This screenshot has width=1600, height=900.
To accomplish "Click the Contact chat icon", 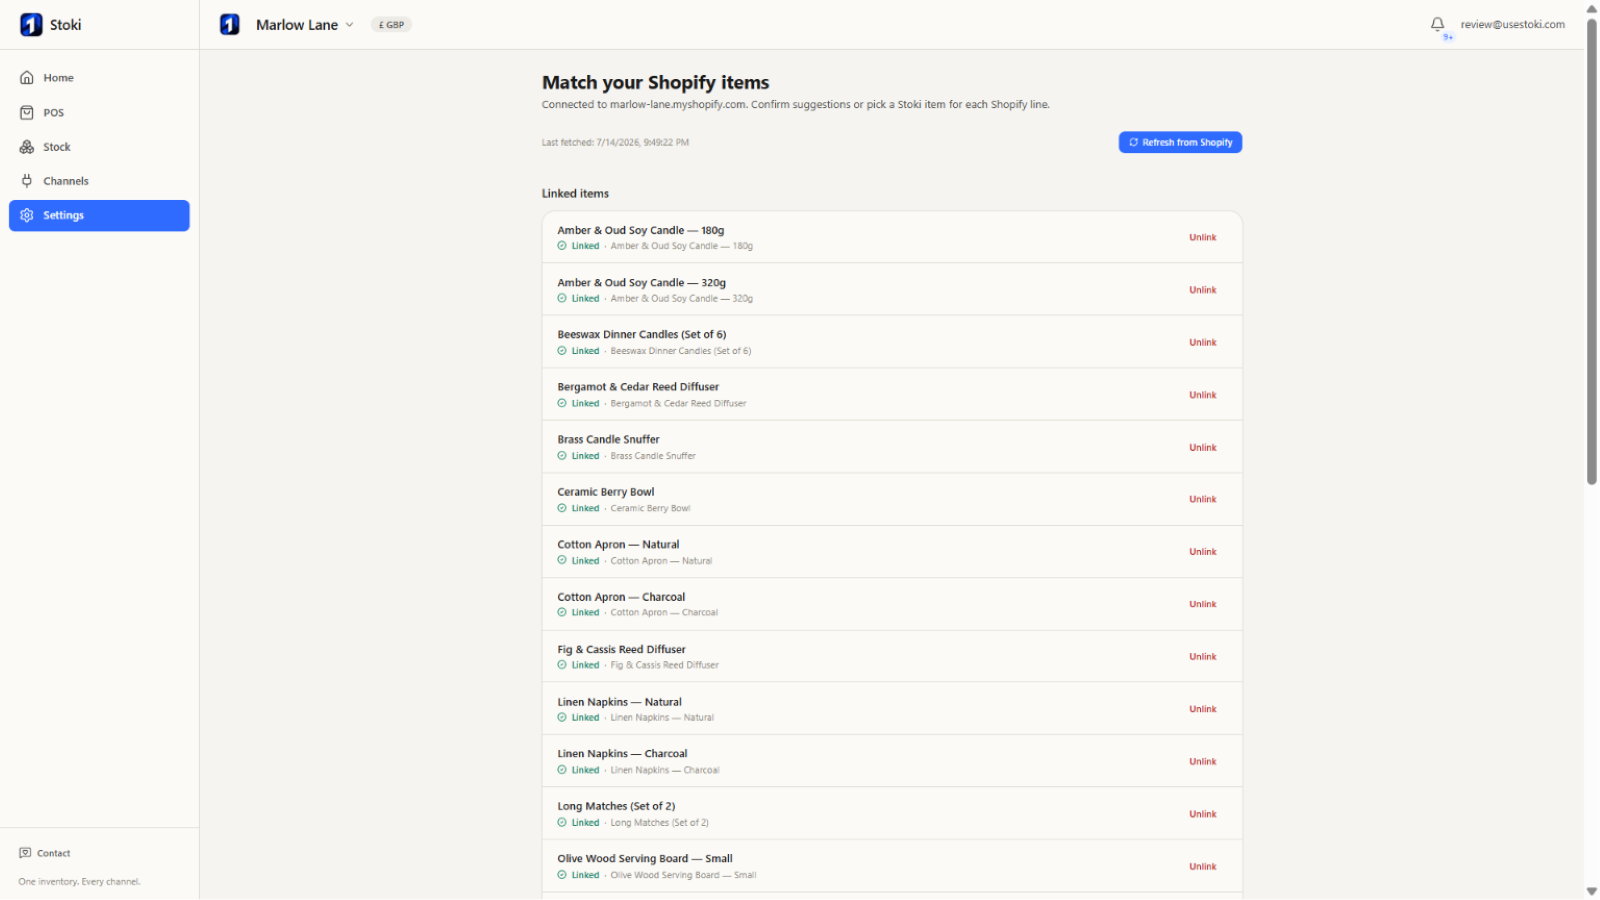I will coord(25,853).
